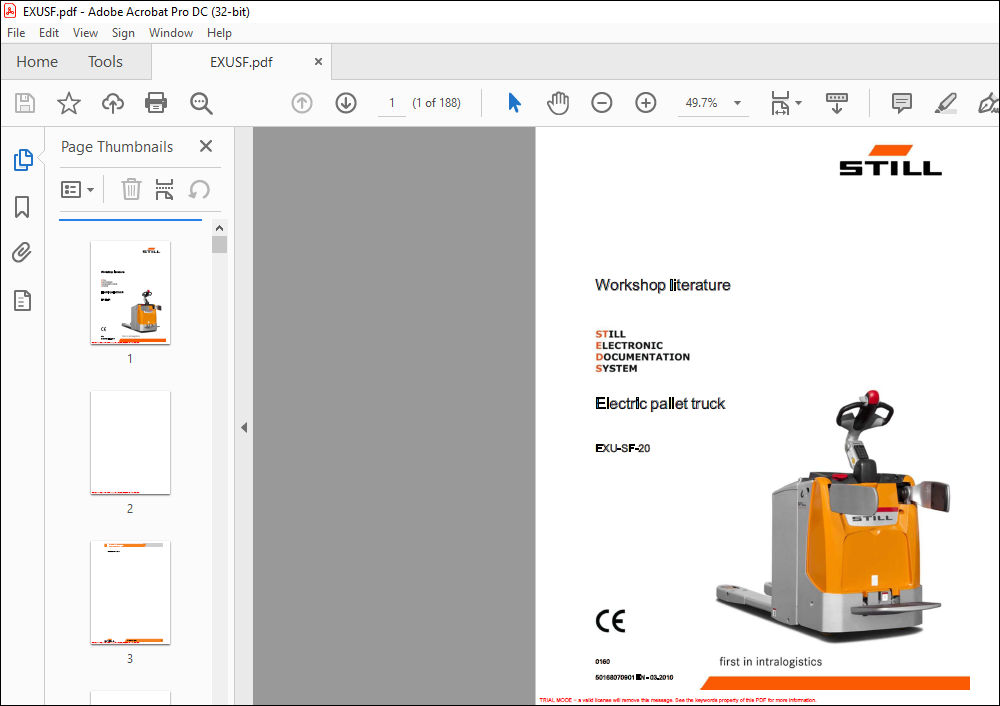Click the Save file icon
1000x706 pixels.
pyautogui.click(x=25, y=103)
